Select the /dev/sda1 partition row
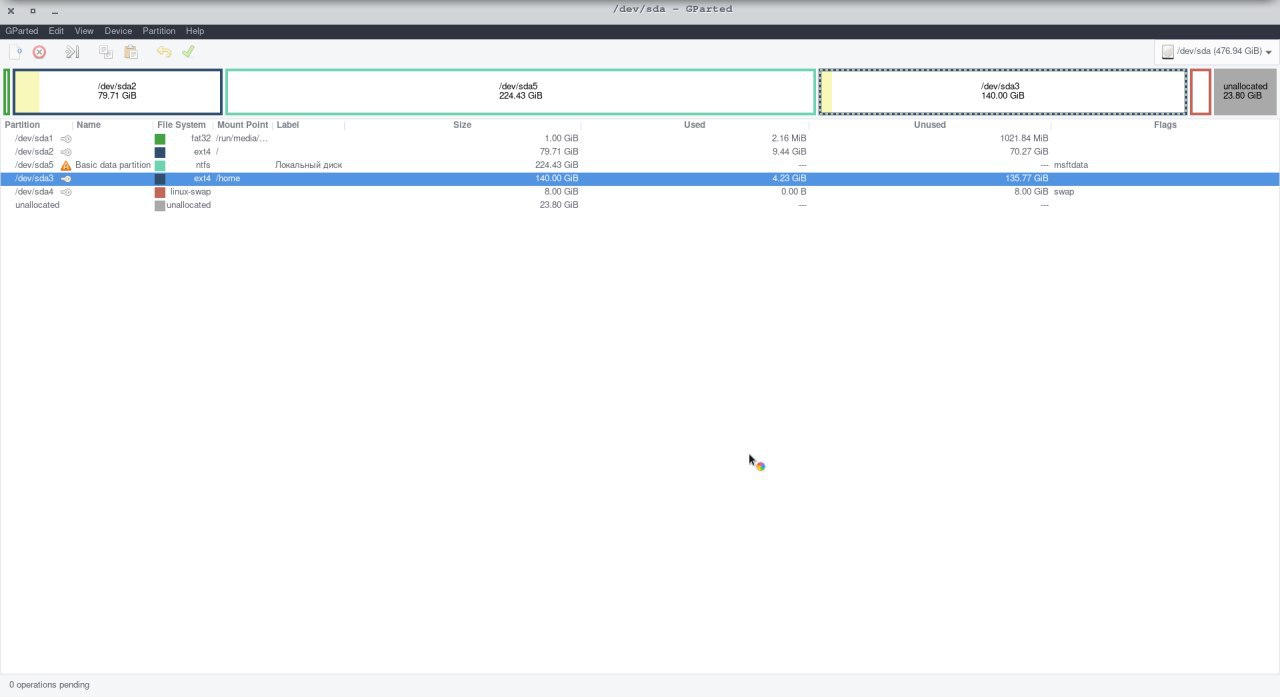Viewport: 1280px width, 697px height. pyautogui.click(x=640, y=138)
